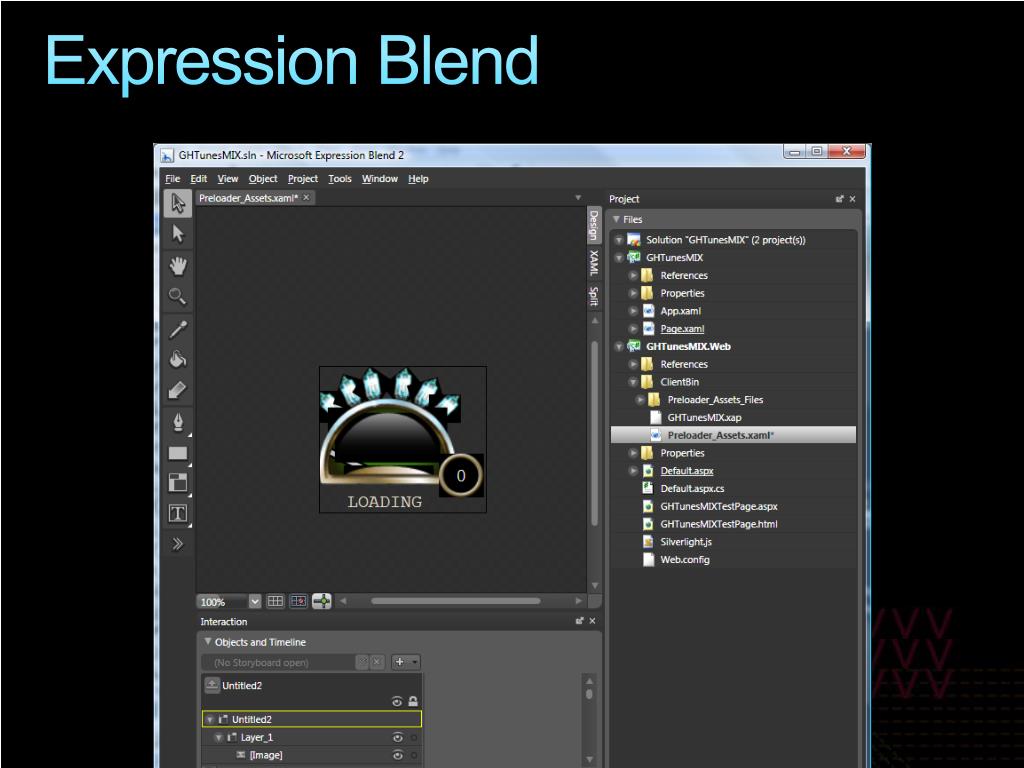
Task: Open the Object menu
Action: pyautogui.click(x=263, y=178)
